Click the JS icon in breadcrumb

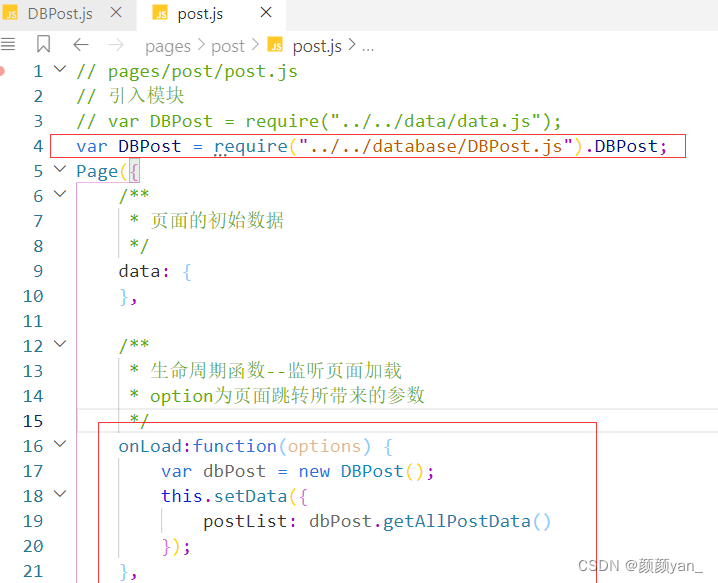pyautogui.click(x=275, y=44)
